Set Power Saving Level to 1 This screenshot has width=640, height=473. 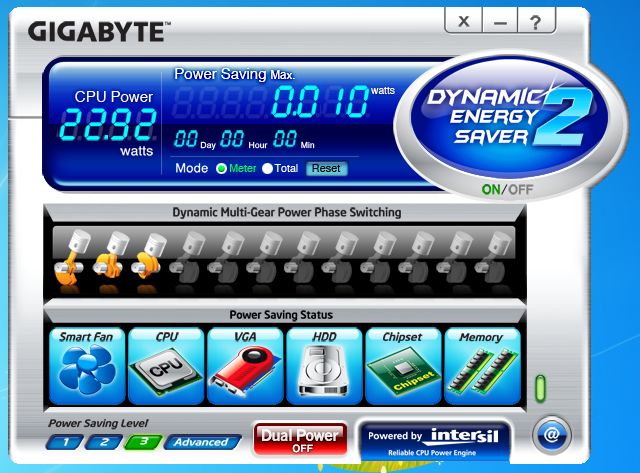(65, 442)
